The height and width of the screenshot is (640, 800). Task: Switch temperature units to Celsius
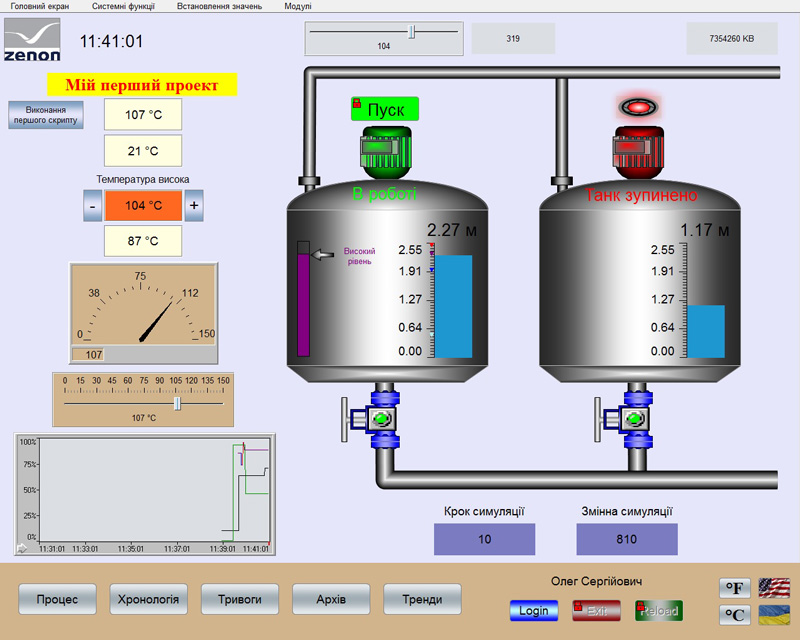(x=737, y=615)
